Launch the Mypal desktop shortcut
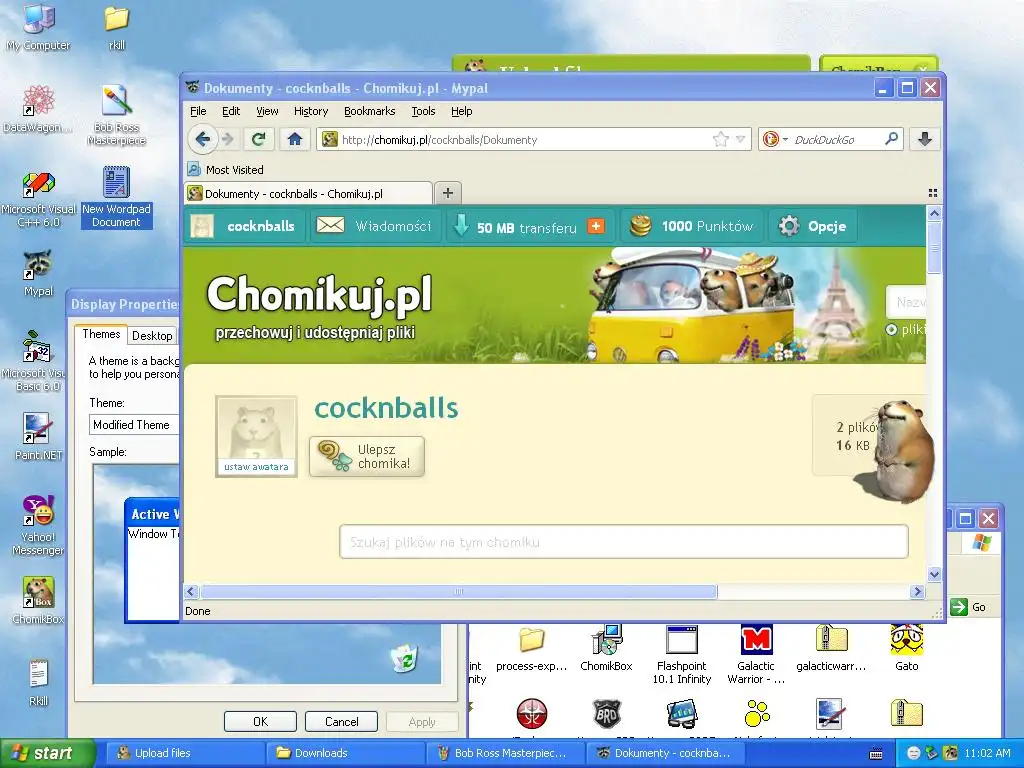Viewport: 1024px width, 768px height. pyautogui.click(x=38, y=273)
